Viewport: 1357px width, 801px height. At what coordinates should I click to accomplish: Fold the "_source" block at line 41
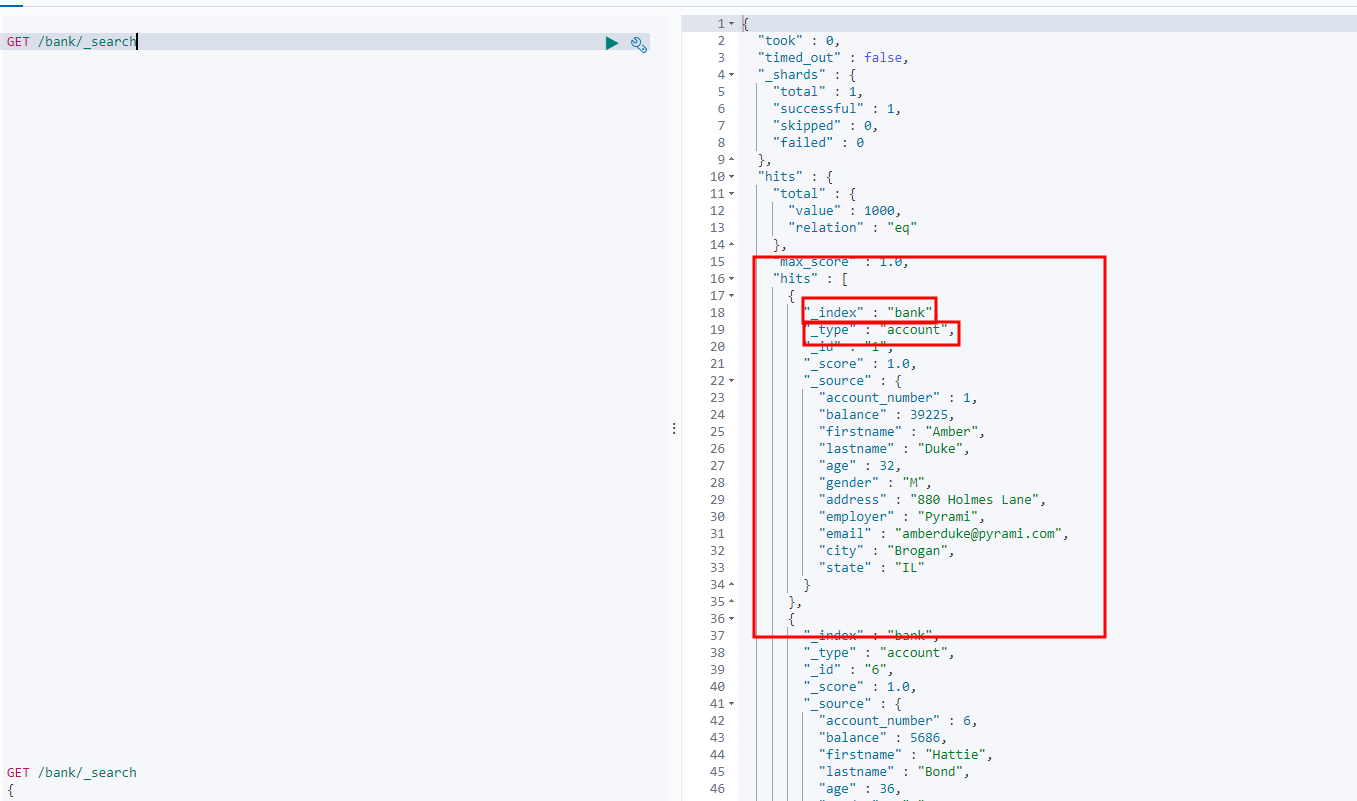[x=732, y=703]
